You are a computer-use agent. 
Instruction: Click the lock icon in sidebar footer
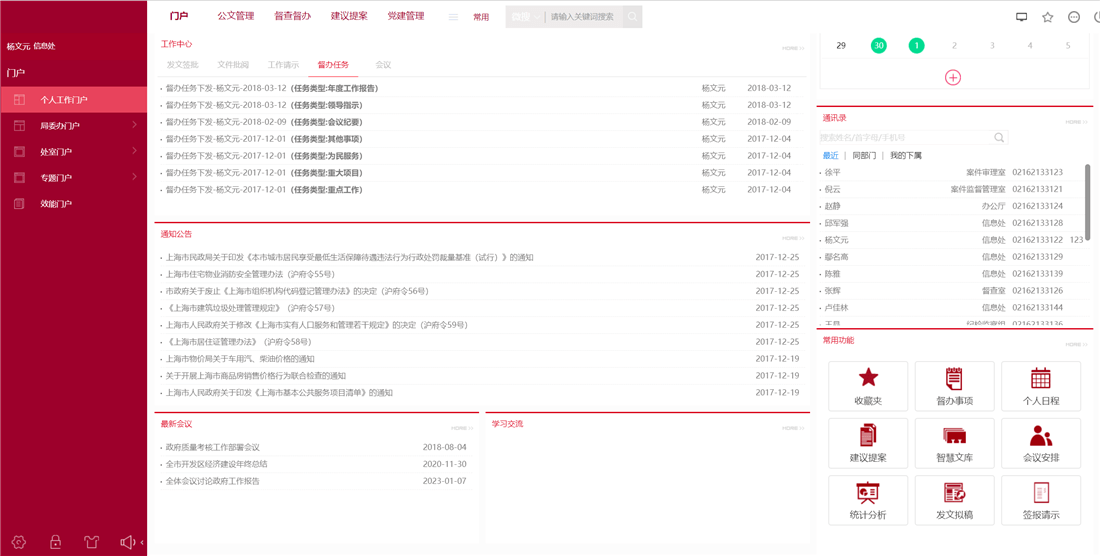[55, 542]
